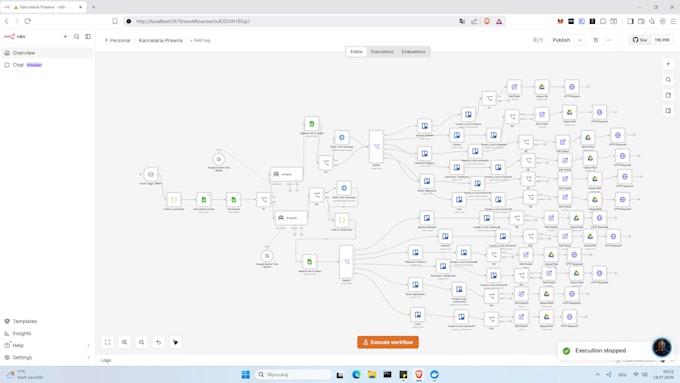This screenshot has height=383, width=680.
Task: Switch to the Executions tab
Action: coord(382,52)
